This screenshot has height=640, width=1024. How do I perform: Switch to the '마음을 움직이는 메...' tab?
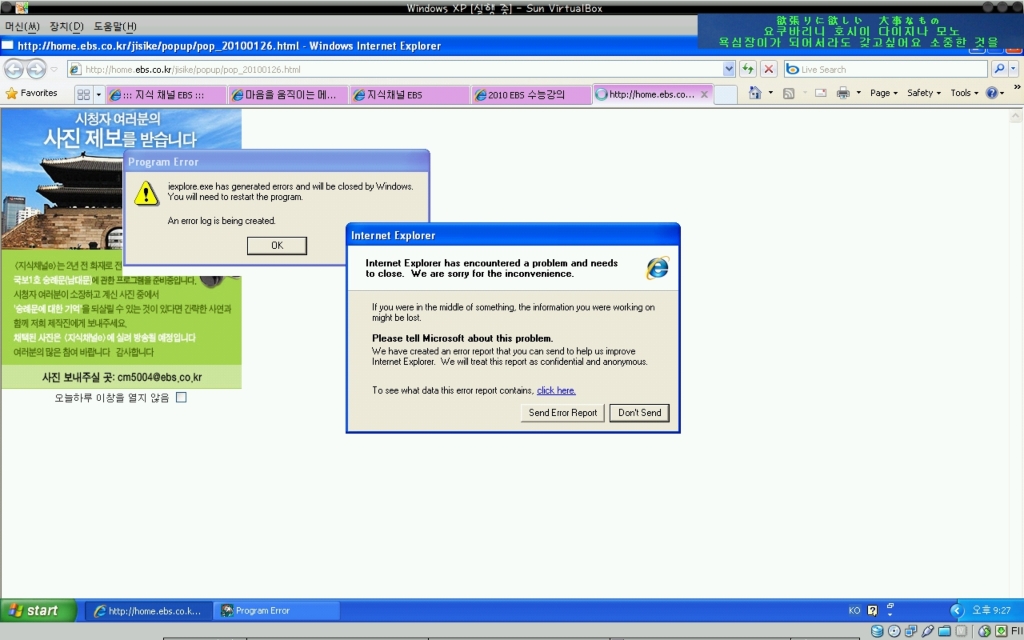coord(288,95)
